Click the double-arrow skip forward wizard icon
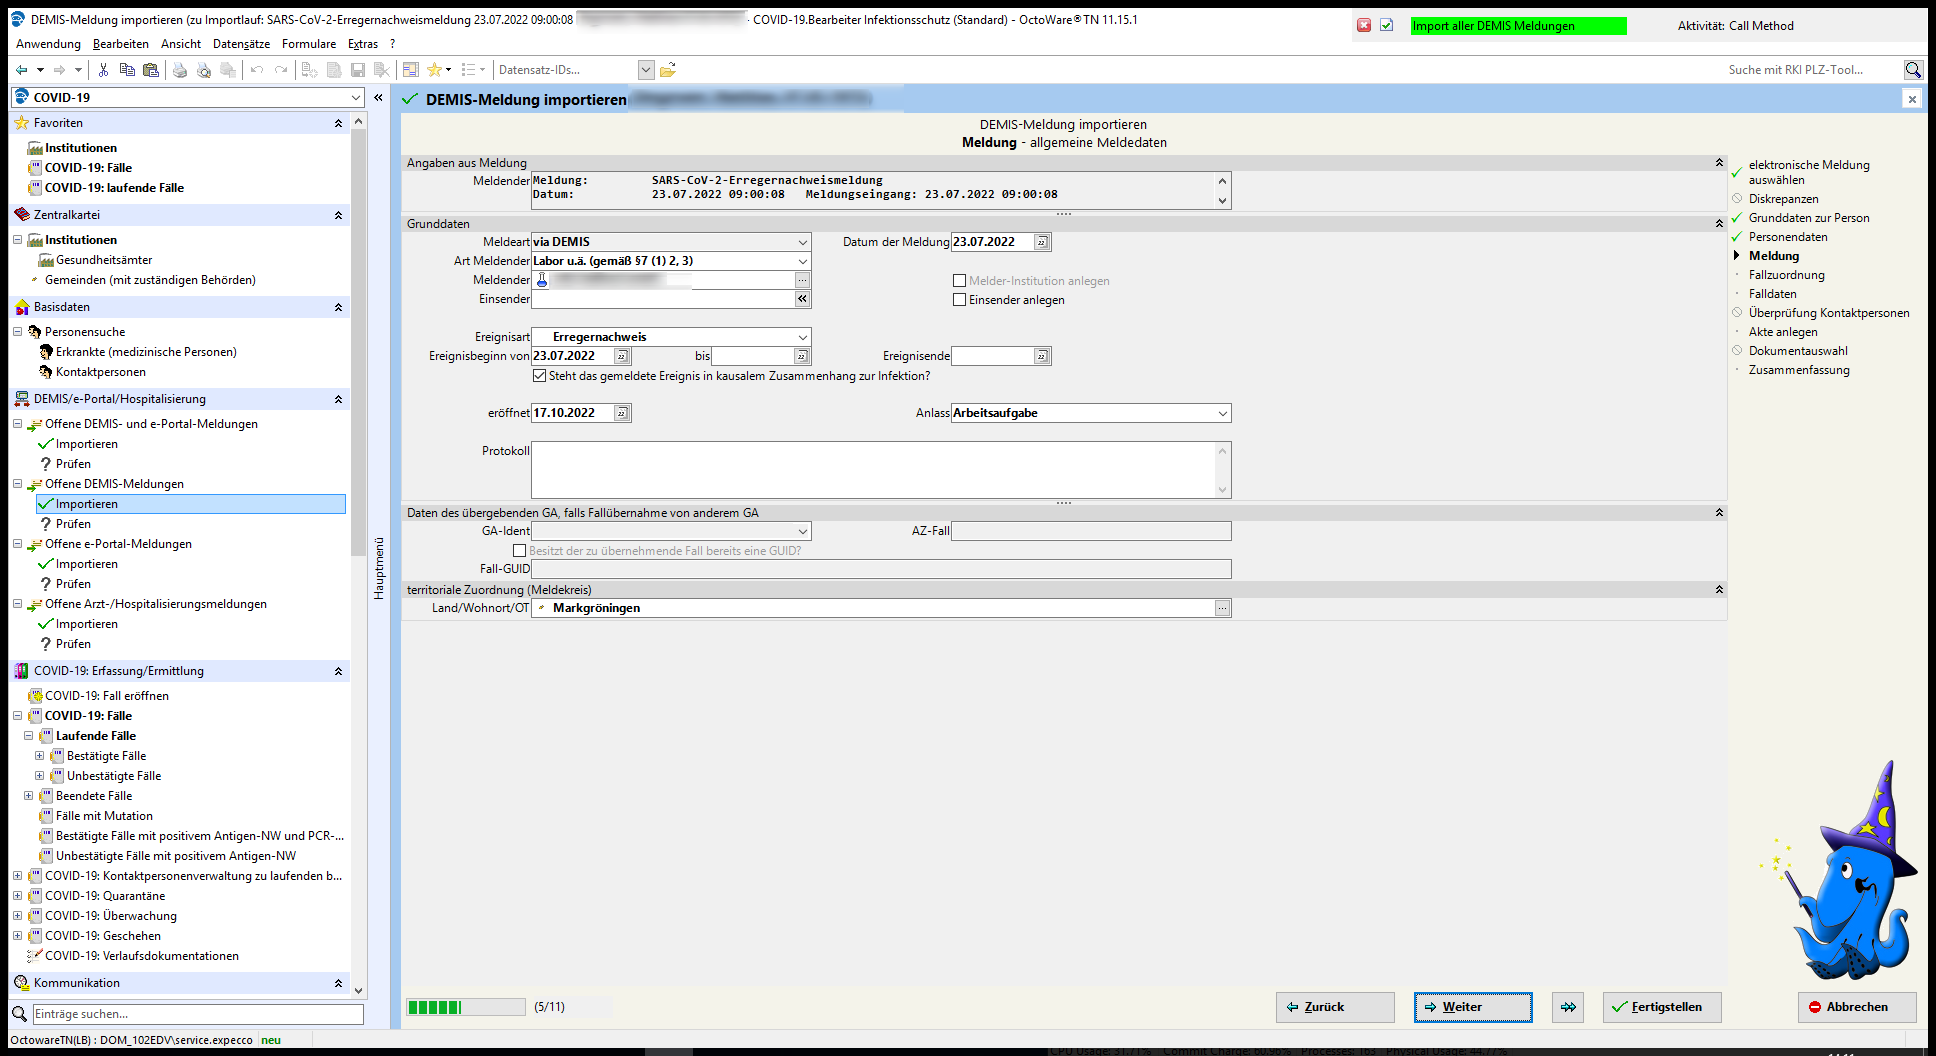Image resolution: width=1936 pixels, height=1056 pixels. pyautogui.click(x=1568, y=1007)
